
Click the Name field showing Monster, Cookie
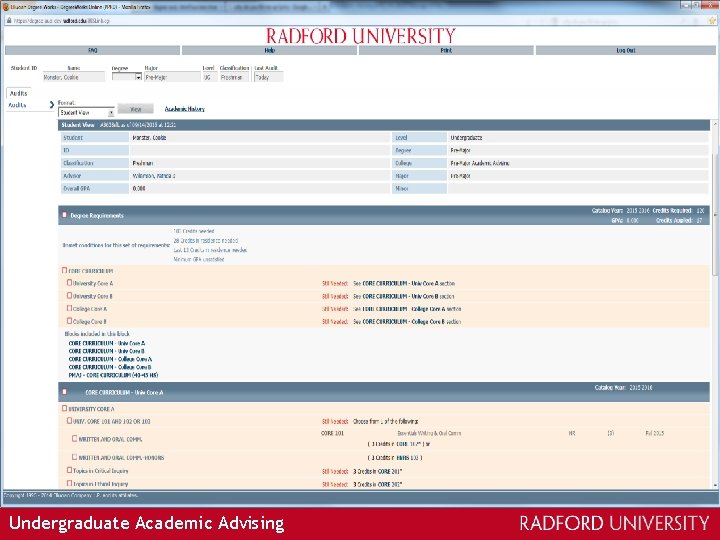click(73, 78)
